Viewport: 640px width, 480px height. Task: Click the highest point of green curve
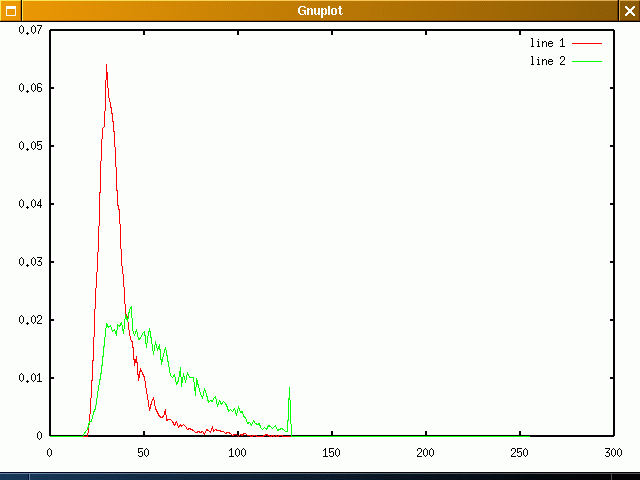[130, 307]
